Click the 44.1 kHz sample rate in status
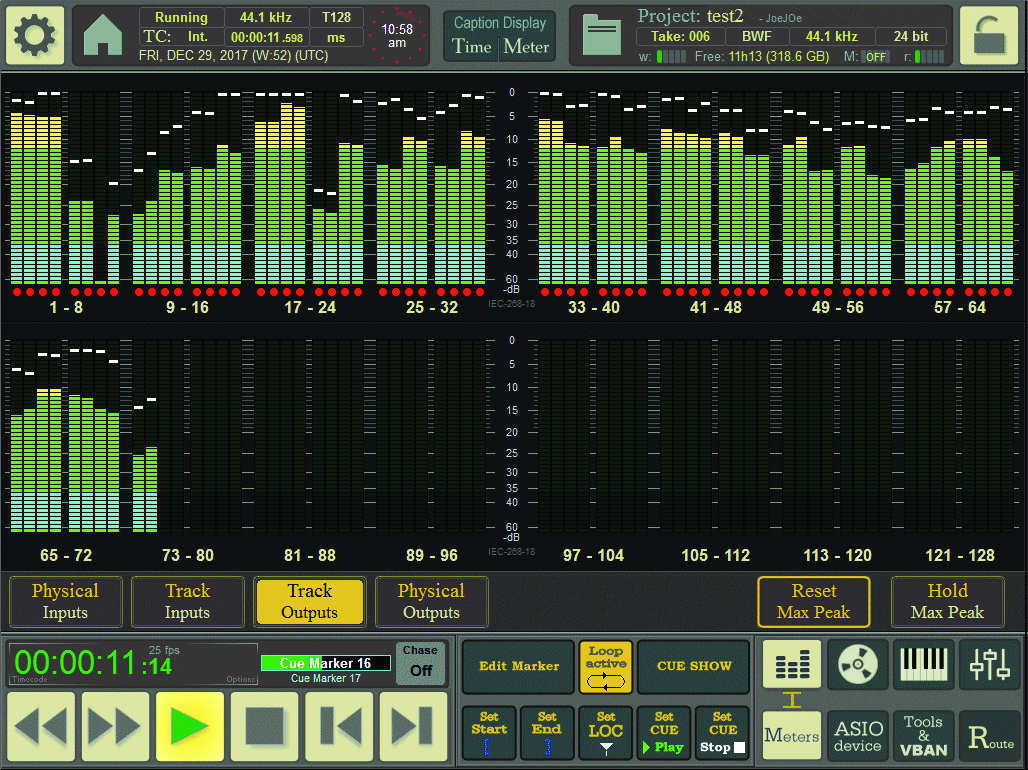Screen dimensions: 1028x770 pos(266,18)
